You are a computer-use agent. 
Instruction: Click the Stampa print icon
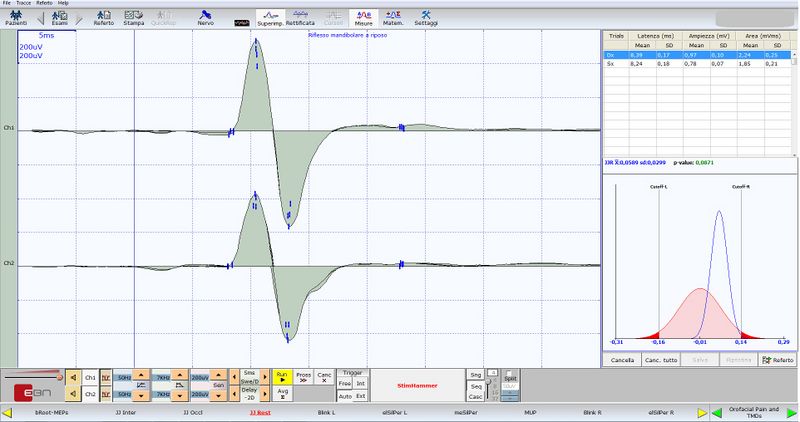(133, 17)
